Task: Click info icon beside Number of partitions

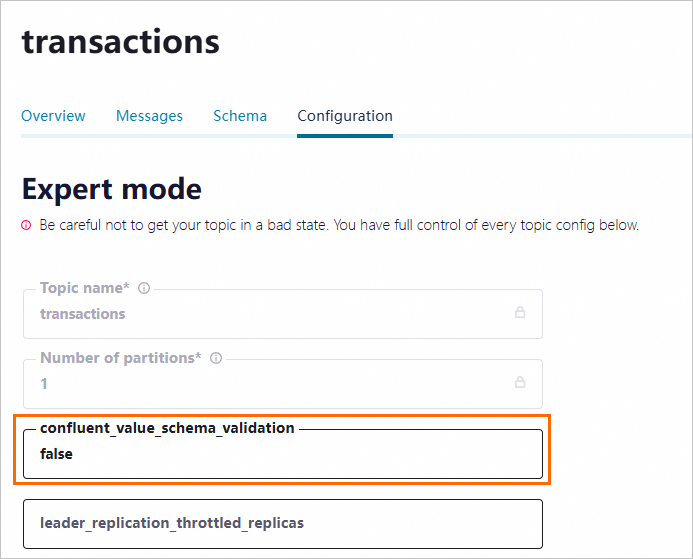Action: 216,358
